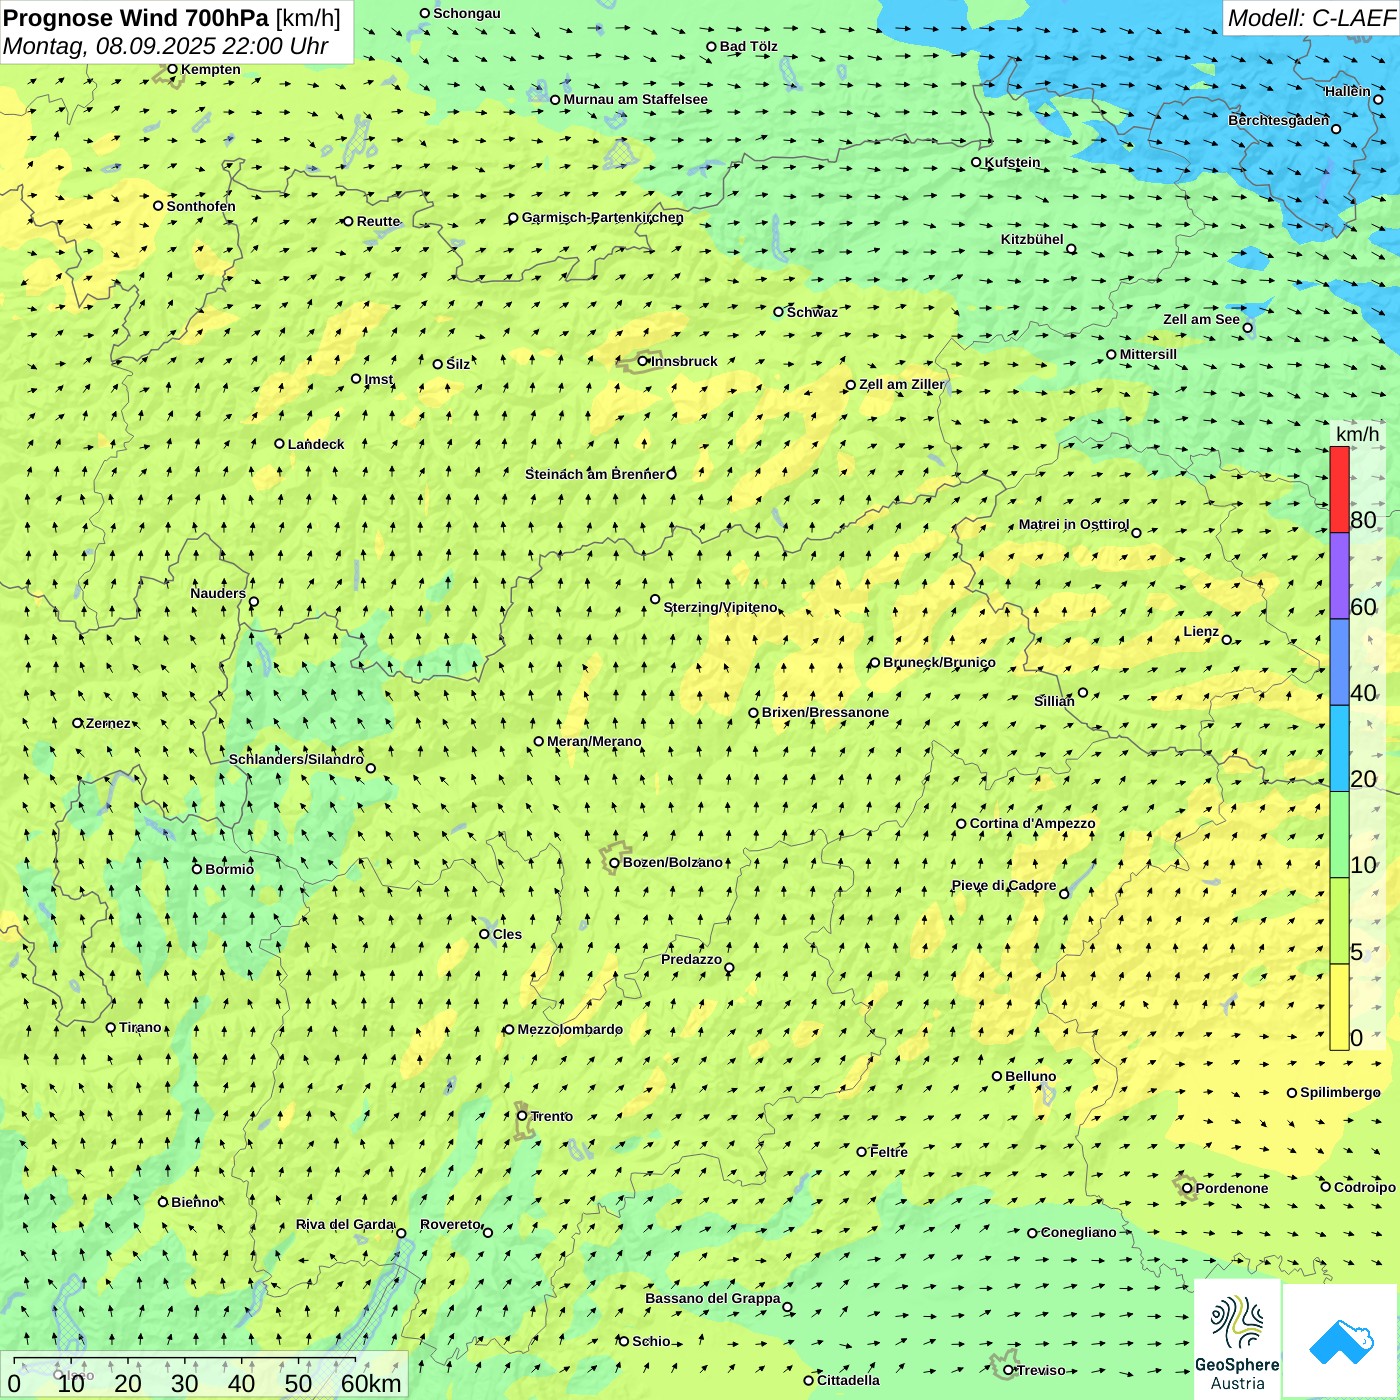Click the Bozen/Bolzano city marker
The width and height of the screenshot is (1400, 1400).
pyautogui.click(x=615, y=863)
